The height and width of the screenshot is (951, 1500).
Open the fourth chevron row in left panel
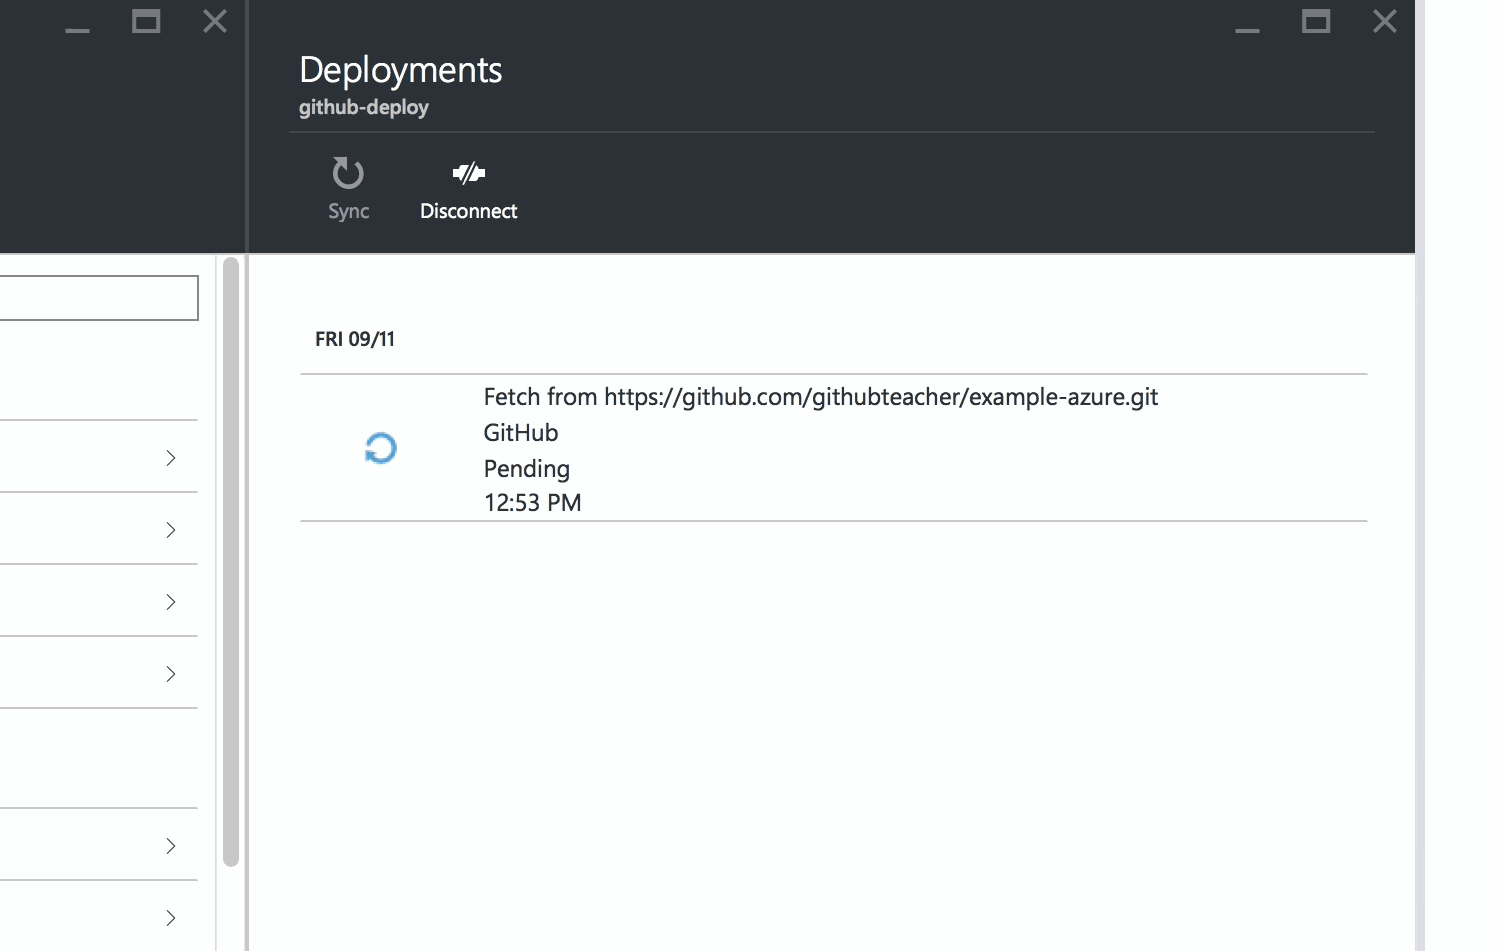click(x=171, y=673)
